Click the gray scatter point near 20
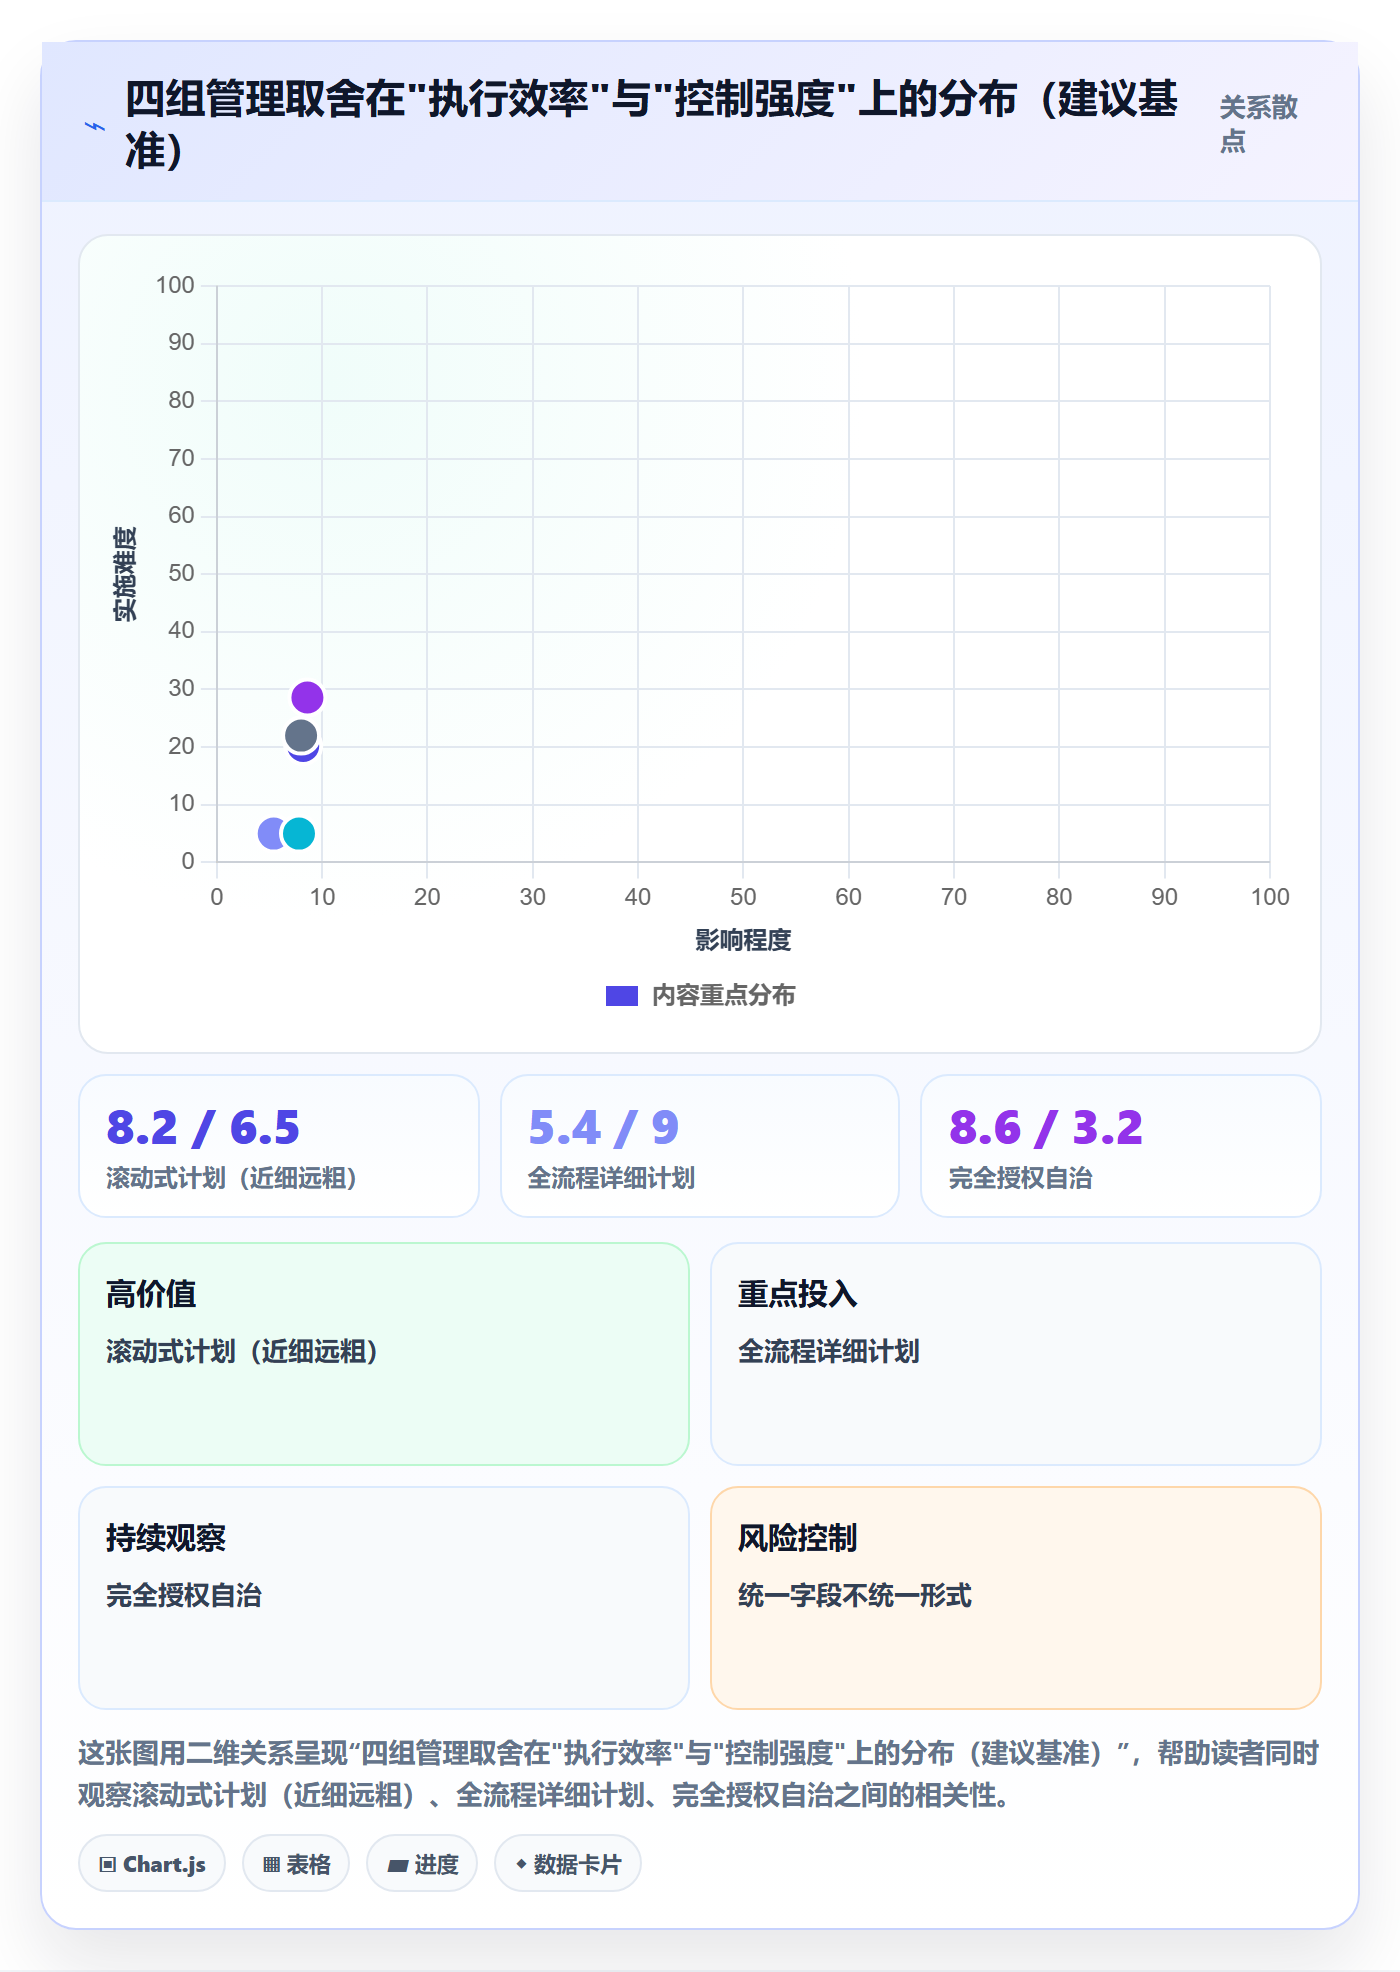Image resolution: width=1400 pixels, height=1972 pixels. click(x=301, y=736)
